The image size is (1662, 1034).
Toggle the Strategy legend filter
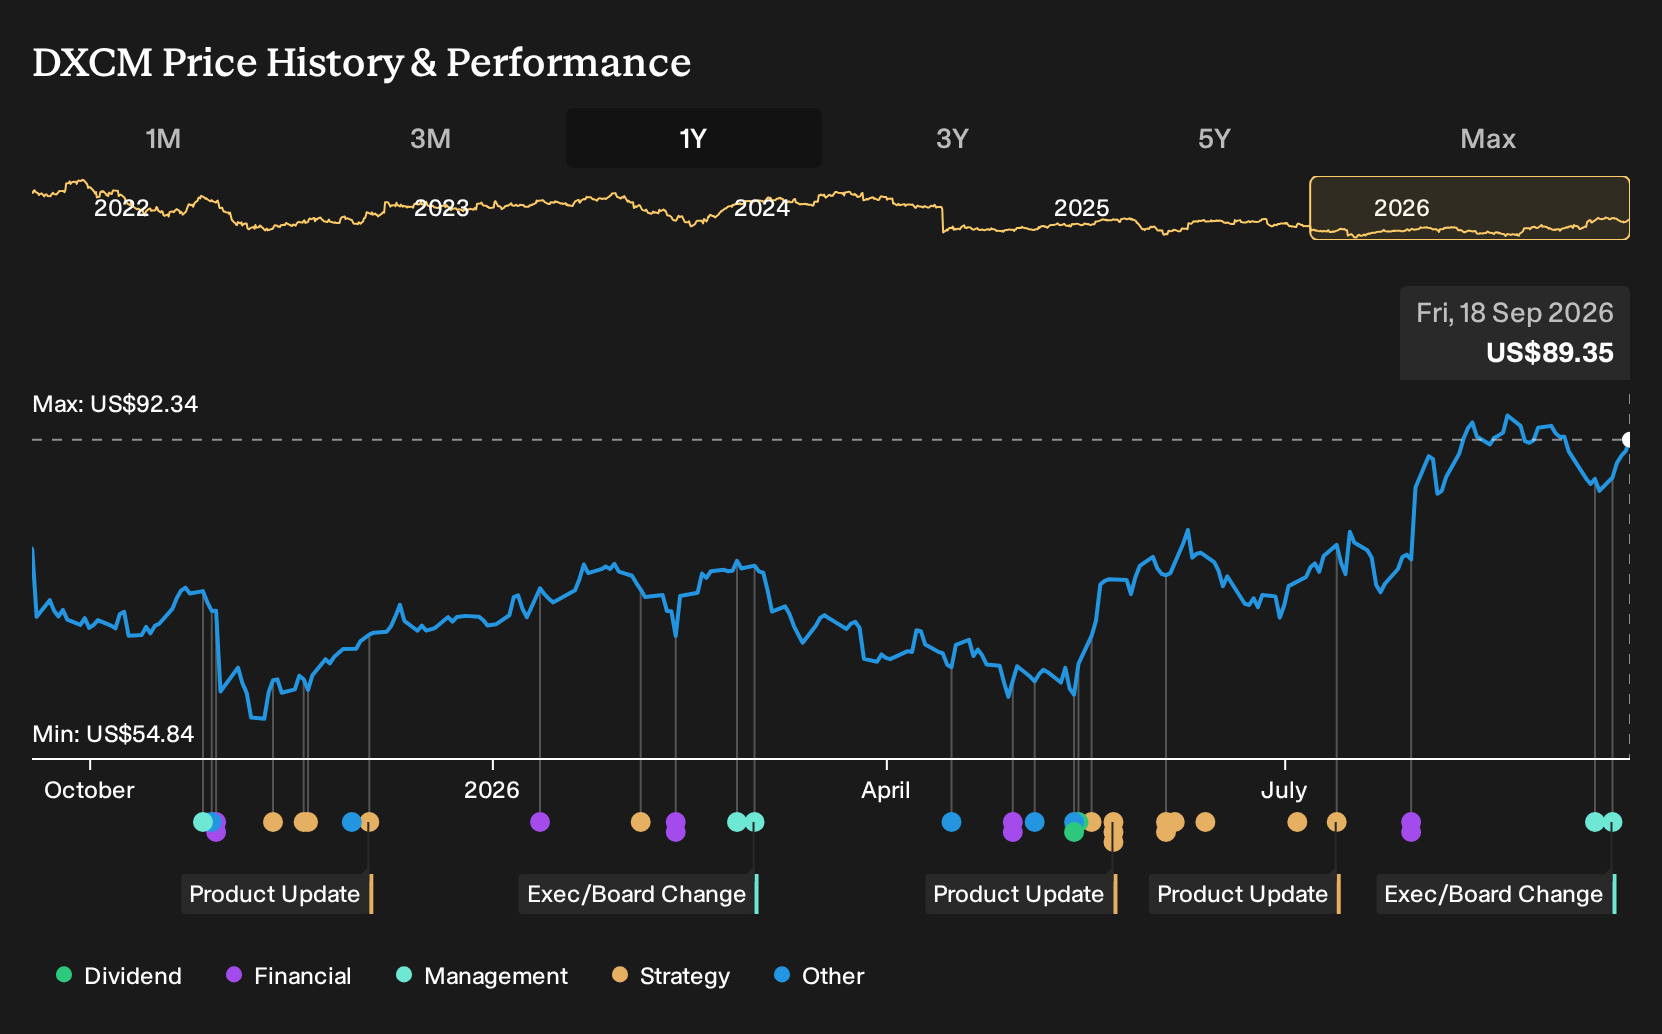point(671,976)
